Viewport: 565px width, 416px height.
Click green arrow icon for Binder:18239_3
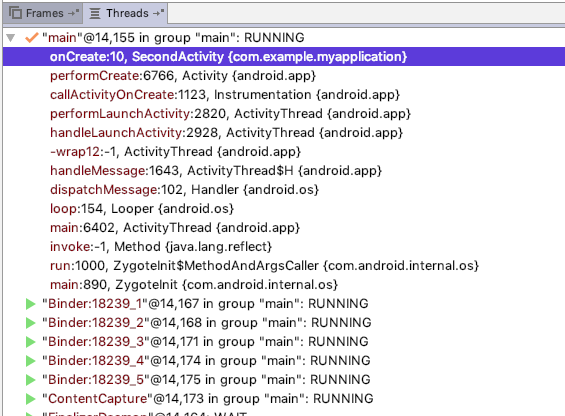(x=31, y=342)
